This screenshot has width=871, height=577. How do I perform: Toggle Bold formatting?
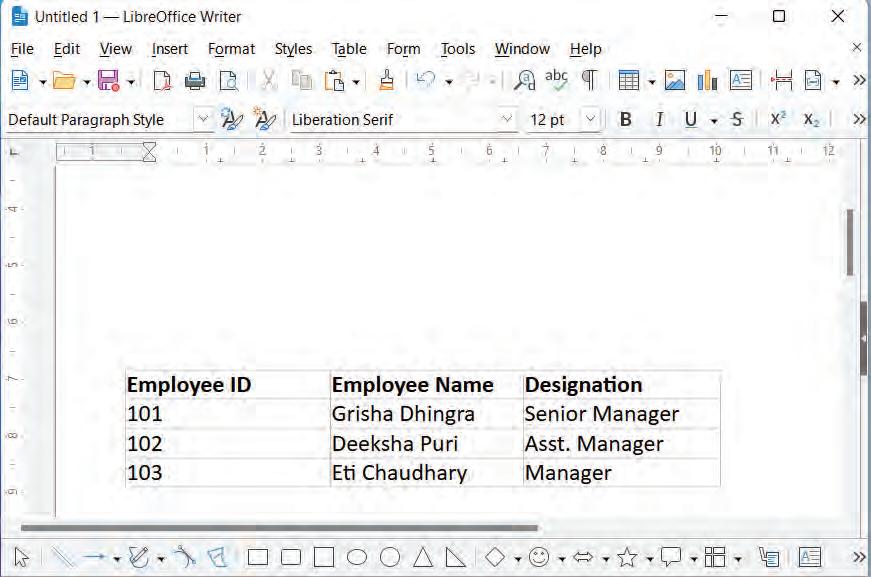click(x=625, y=119)
